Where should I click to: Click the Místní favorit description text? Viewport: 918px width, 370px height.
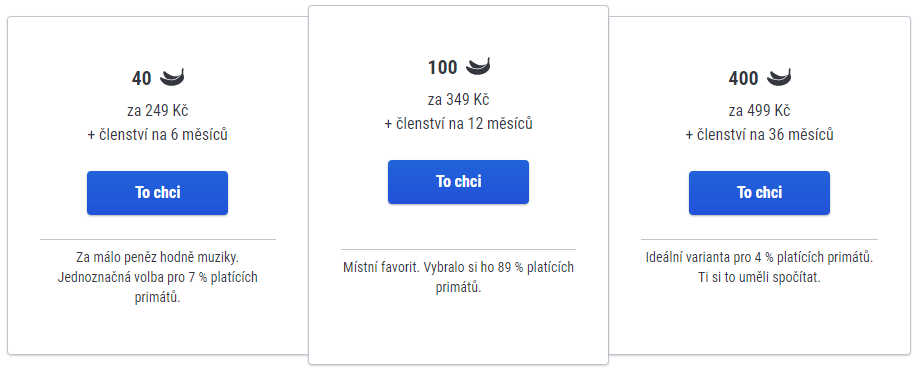[458, 277]
